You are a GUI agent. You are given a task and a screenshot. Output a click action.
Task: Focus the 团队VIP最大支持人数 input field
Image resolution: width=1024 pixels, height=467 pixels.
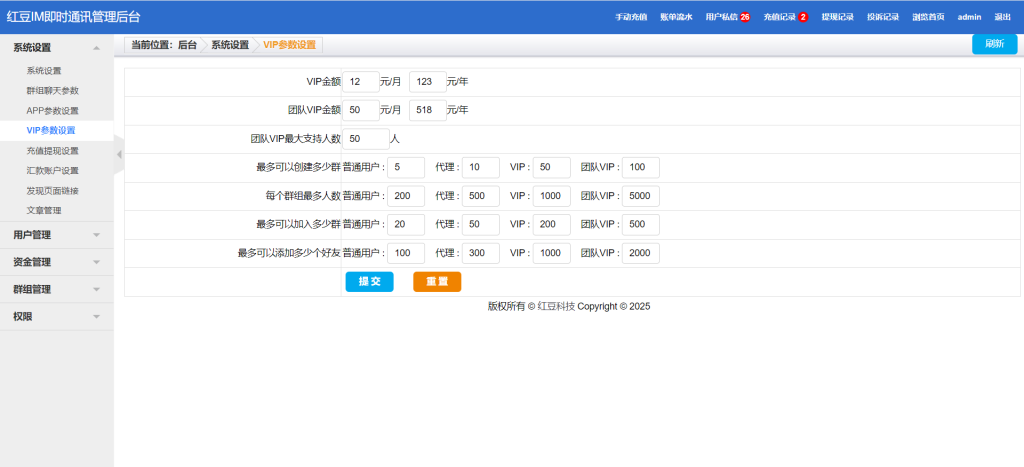tap(364, 139)
